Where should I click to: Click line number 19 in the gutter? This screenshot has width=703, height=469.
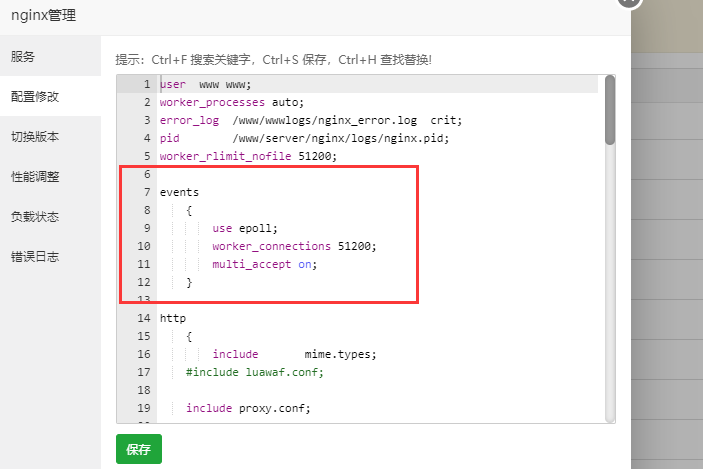(x=143, y=408)
